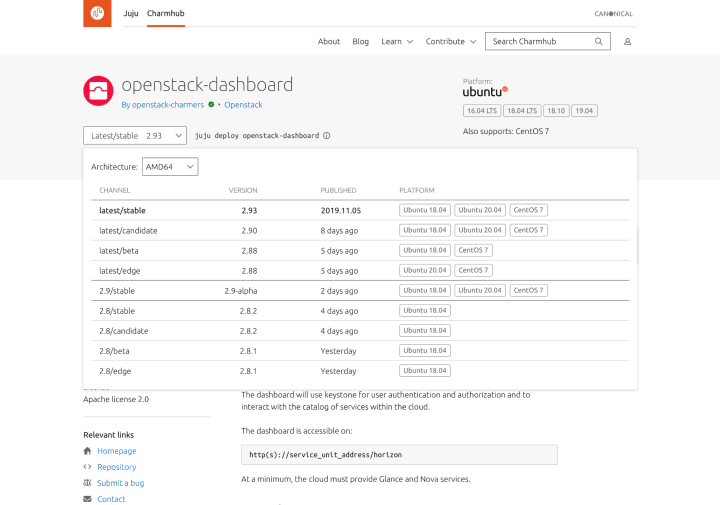Follow the openstack-charmers publisher link
Screen dimensions: 720x505
click(163, 105)
